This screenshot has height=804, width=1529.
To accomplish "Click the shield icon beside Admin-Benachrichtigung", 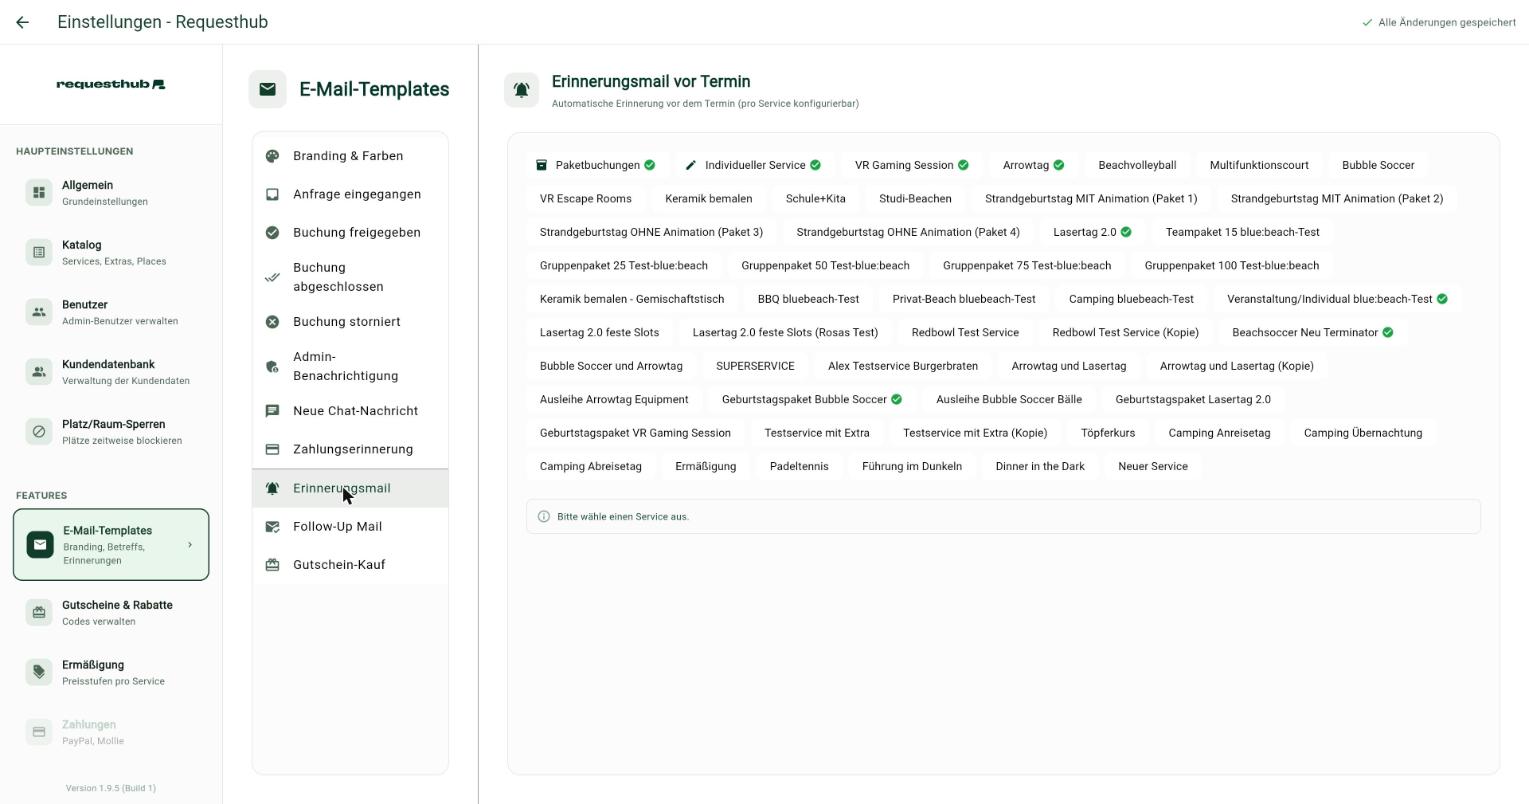I will (272, 366).
